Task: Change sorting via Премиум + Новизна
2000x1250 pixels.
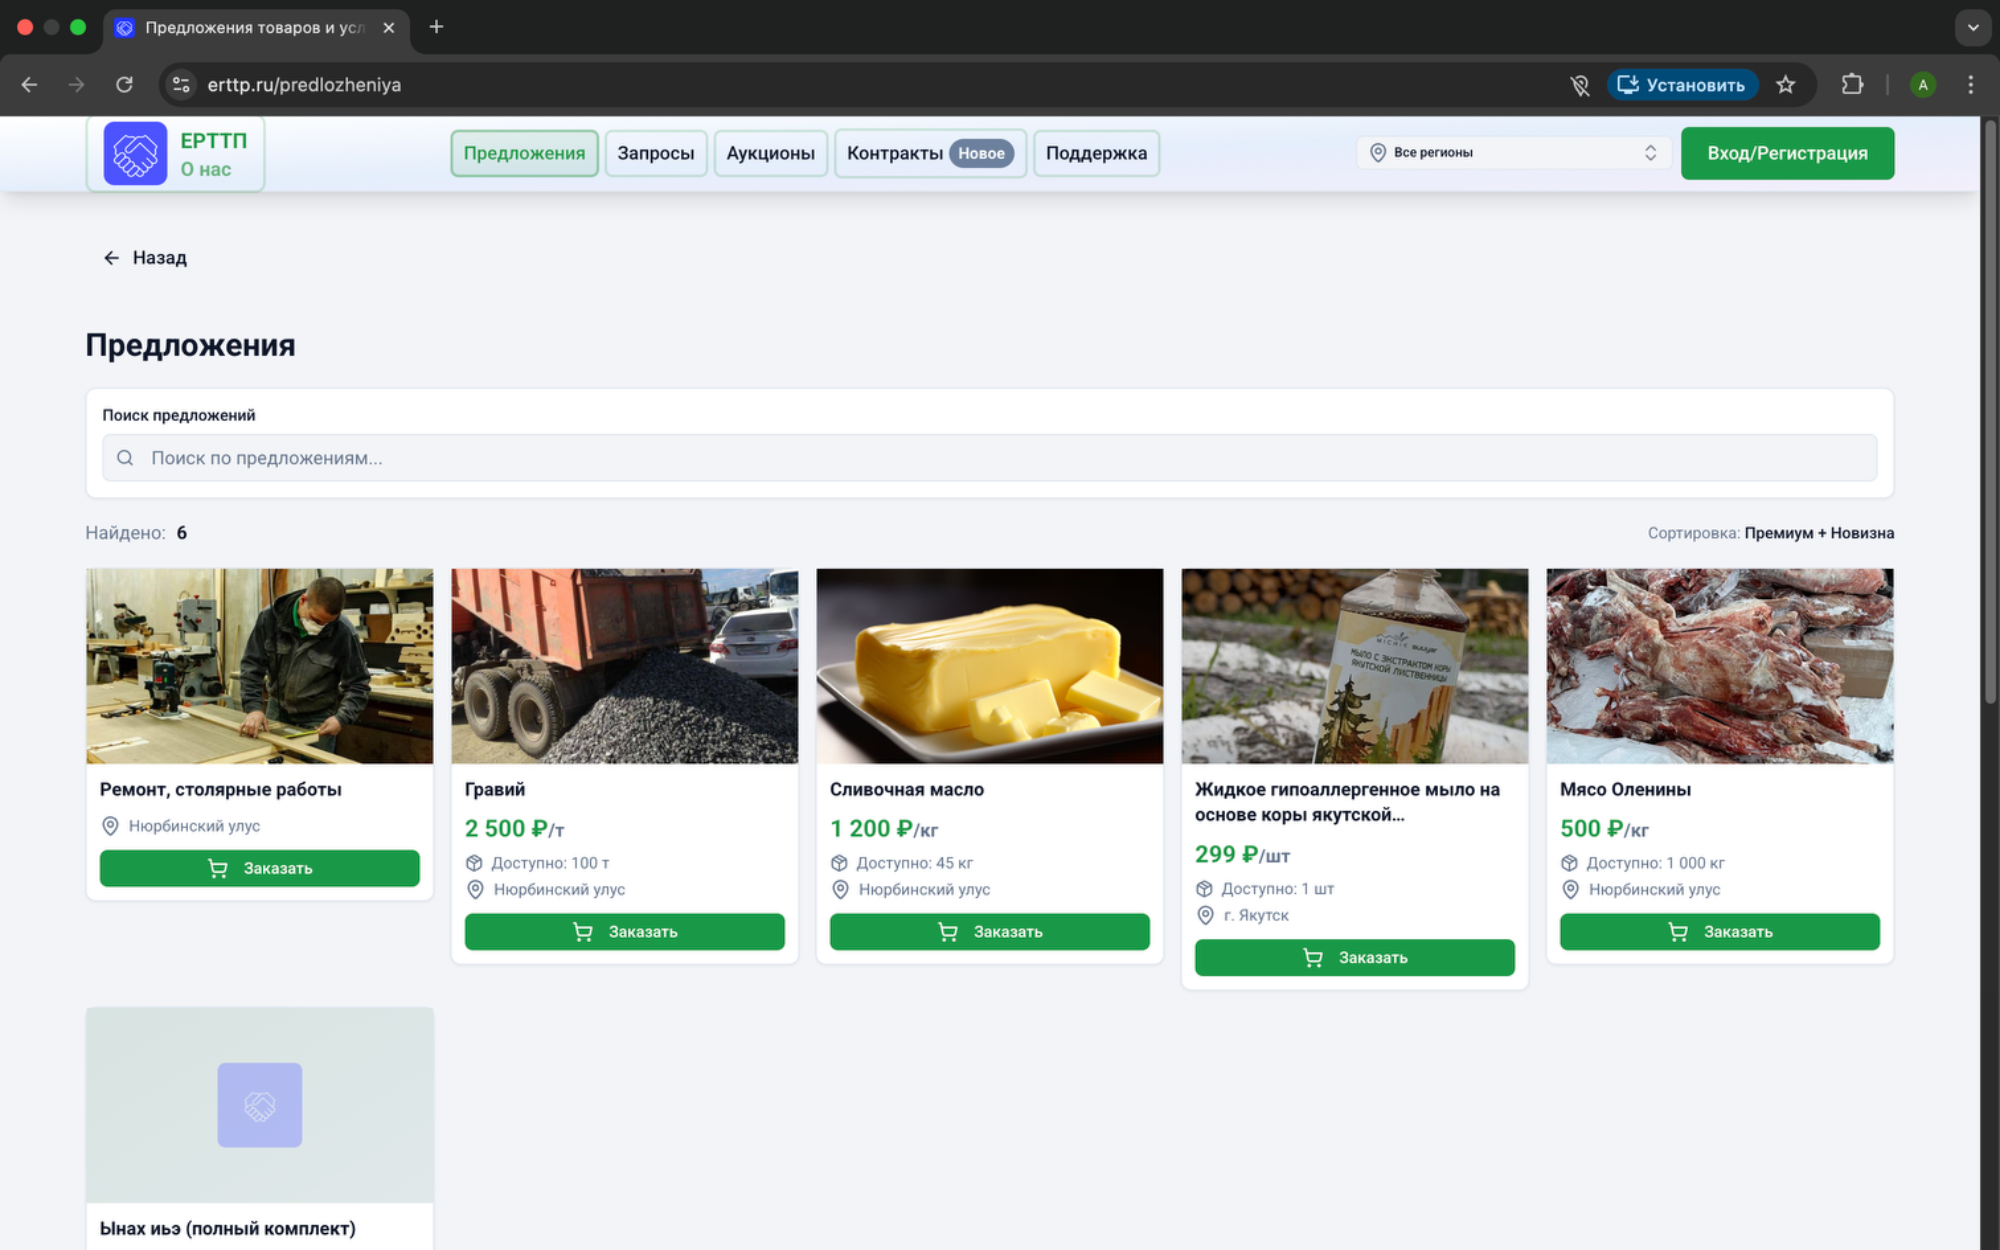Action: tap(1818, 533)
